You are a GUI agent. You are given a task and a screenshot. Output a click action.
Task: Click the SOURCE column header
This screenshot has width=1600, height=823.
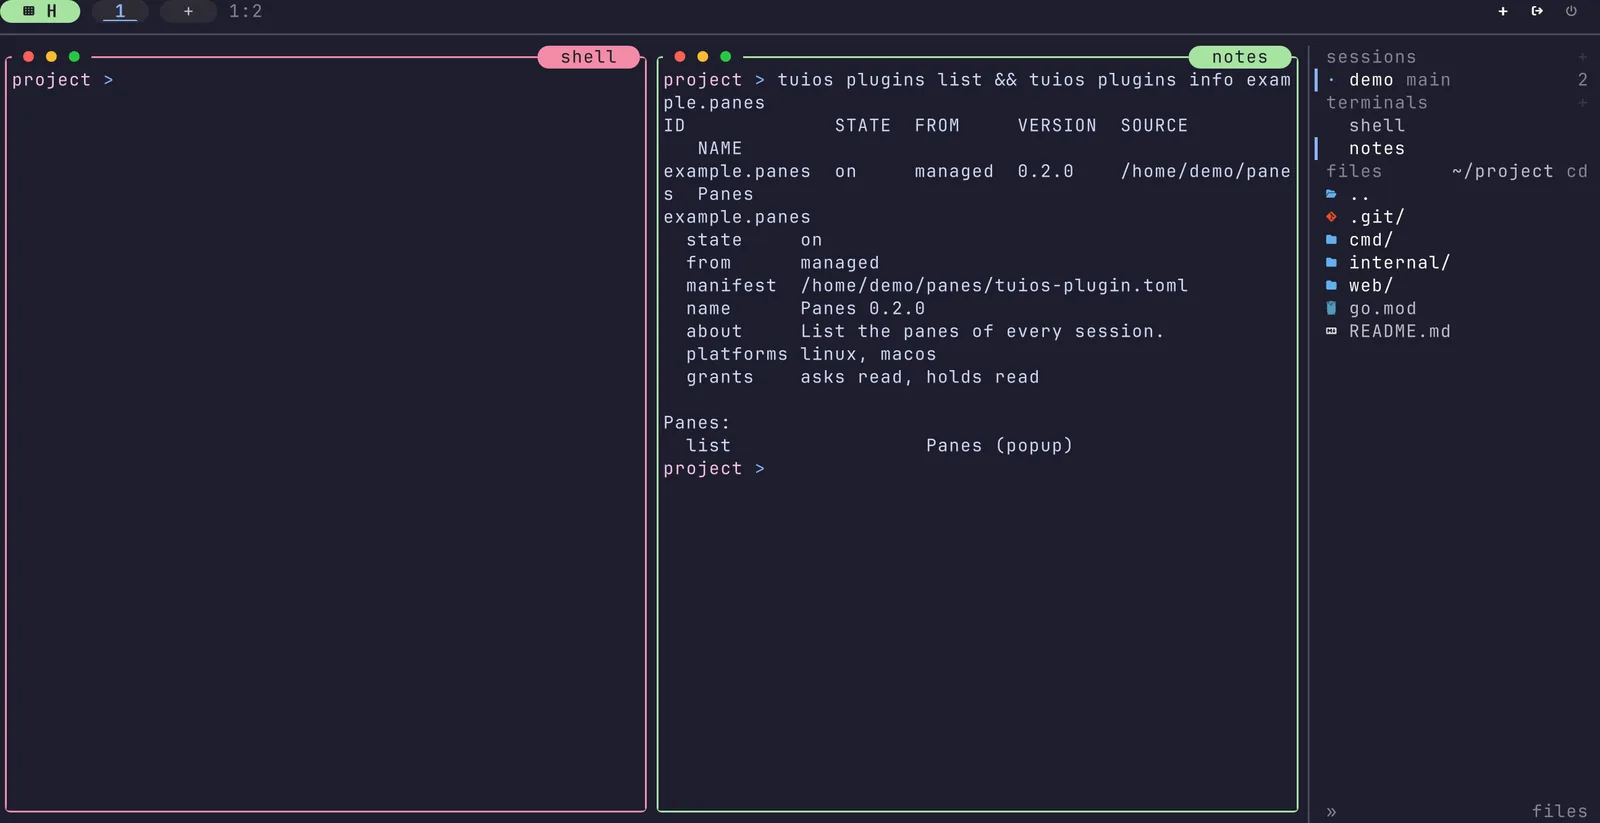[x=1154, y=126]
